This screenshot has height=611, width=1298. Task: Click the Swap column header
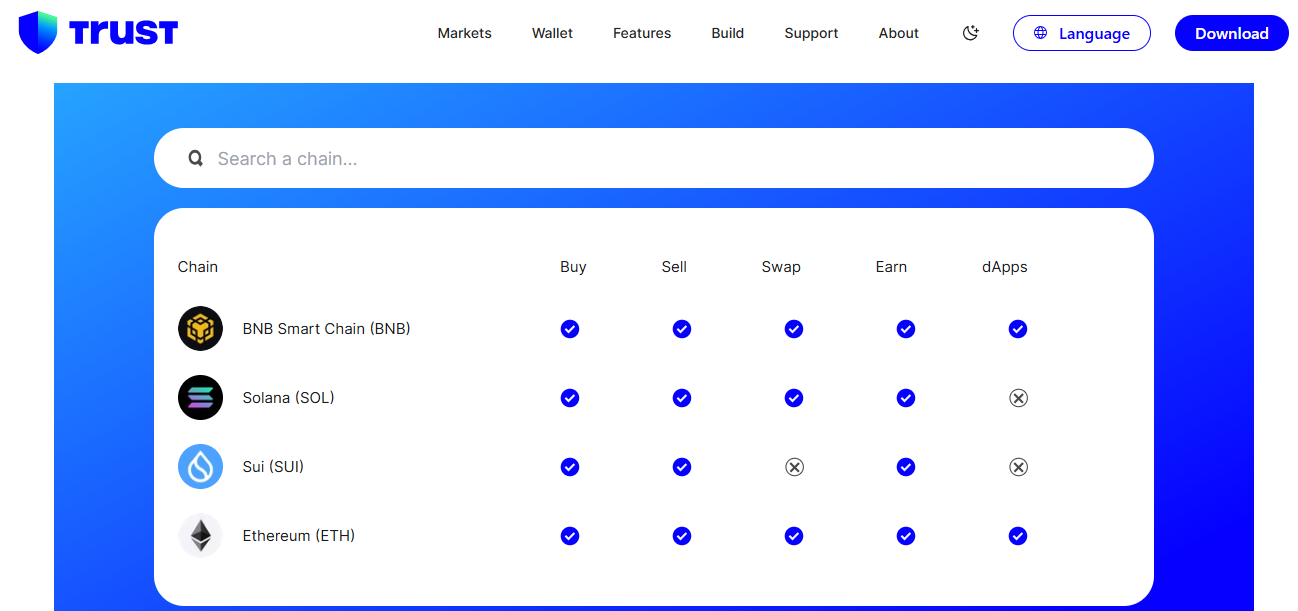point(781,267)
